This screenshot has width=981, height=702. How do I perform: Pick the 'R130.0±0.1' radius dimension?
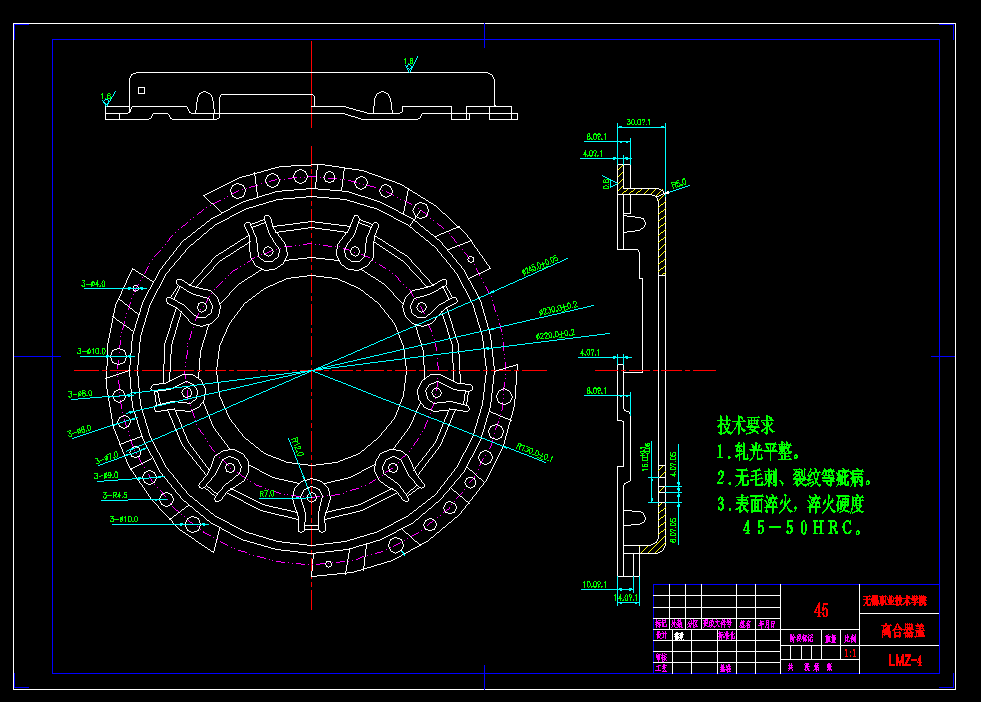click(535, 452)
